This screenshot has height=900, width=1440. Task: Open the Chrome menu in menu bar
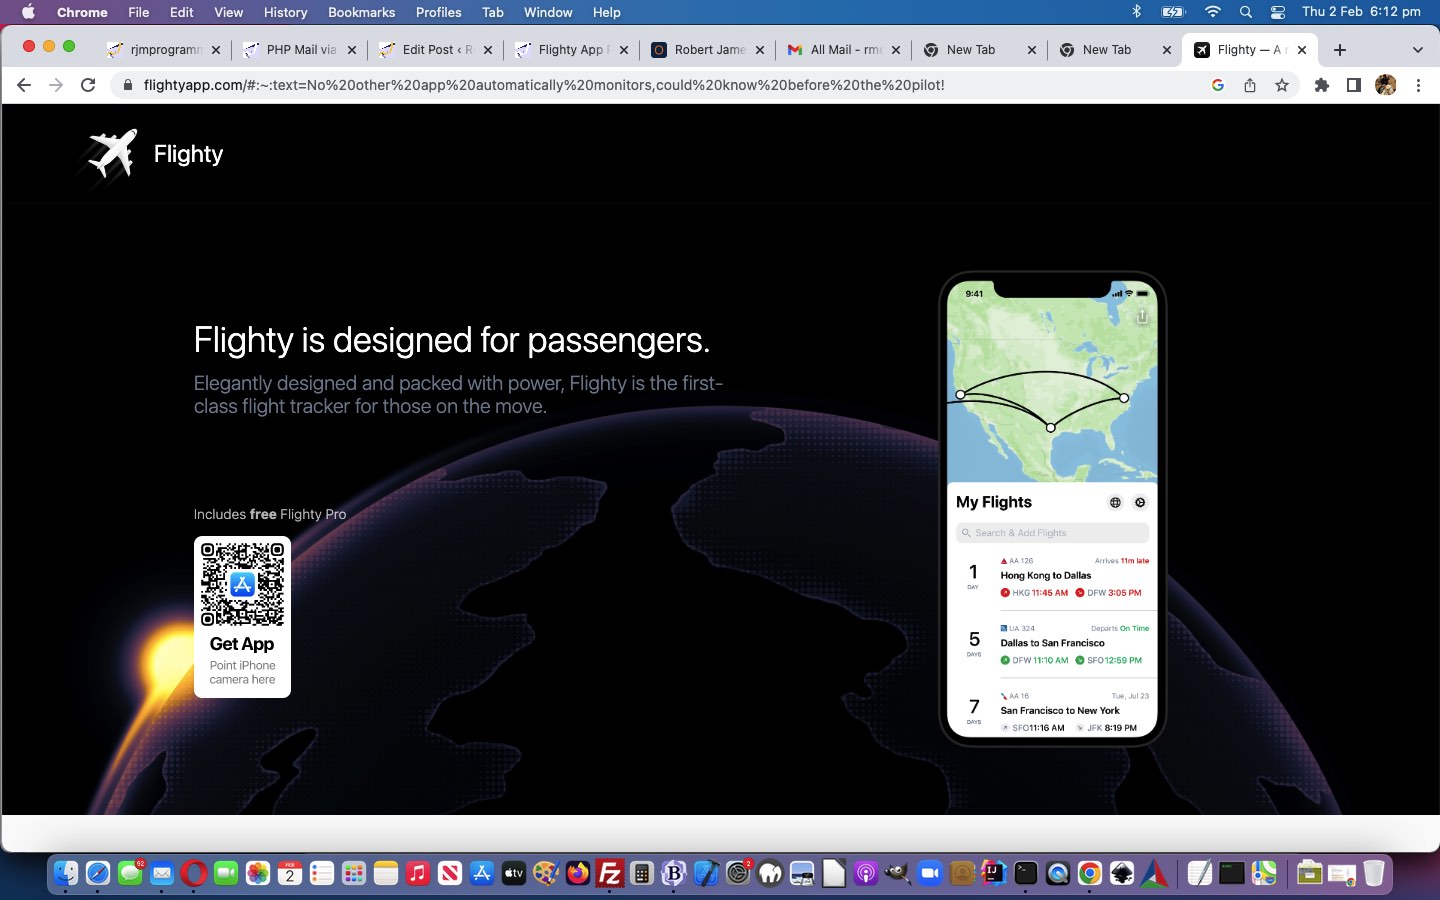point(82,12)
